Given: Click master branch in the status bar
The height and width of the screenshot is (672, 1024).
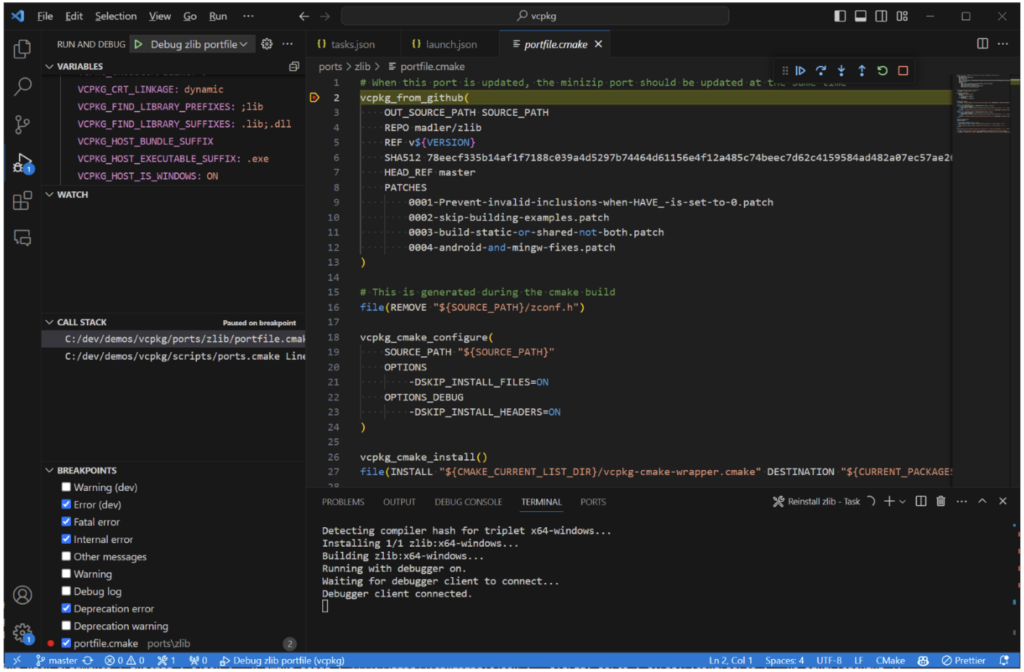Looking at the screenshot, I should (x=63, y=661).
